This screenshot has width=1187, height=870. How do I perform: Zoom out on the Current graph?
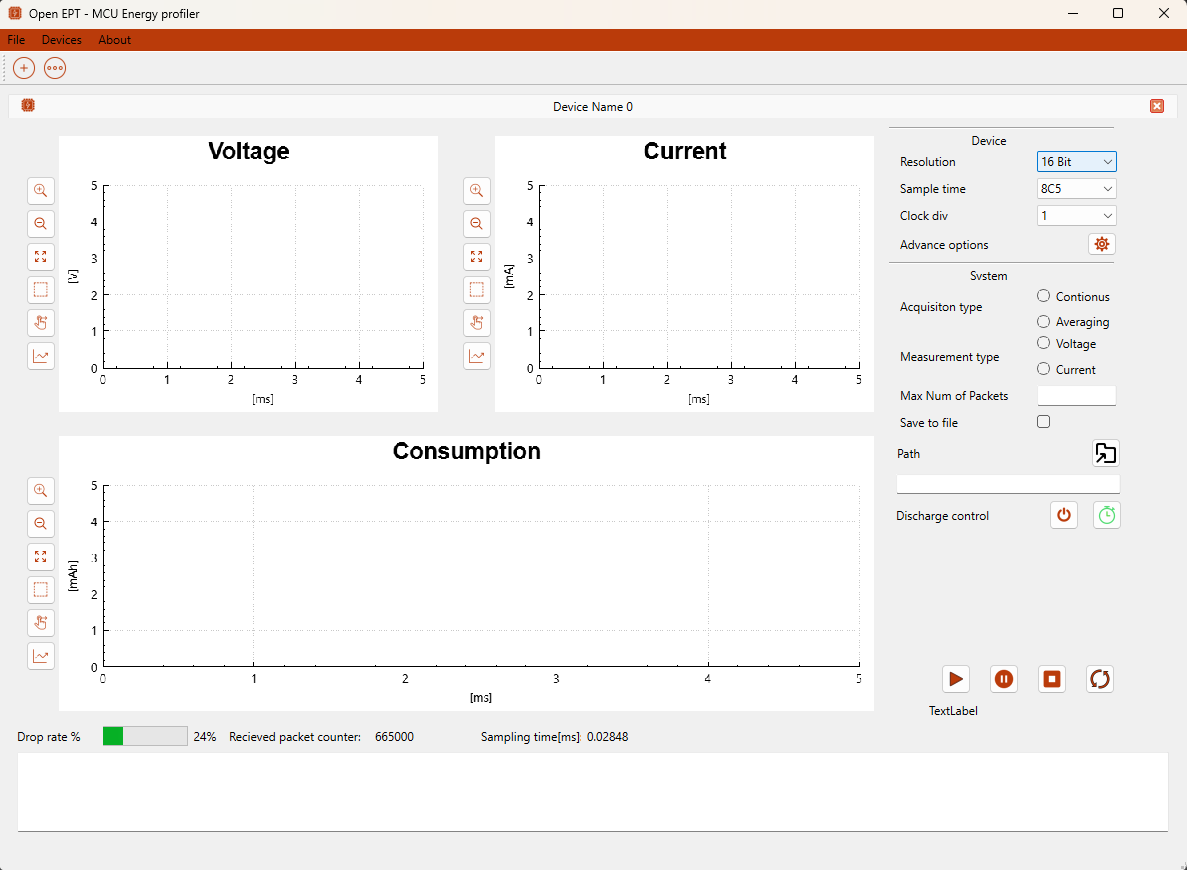(477, 224)
